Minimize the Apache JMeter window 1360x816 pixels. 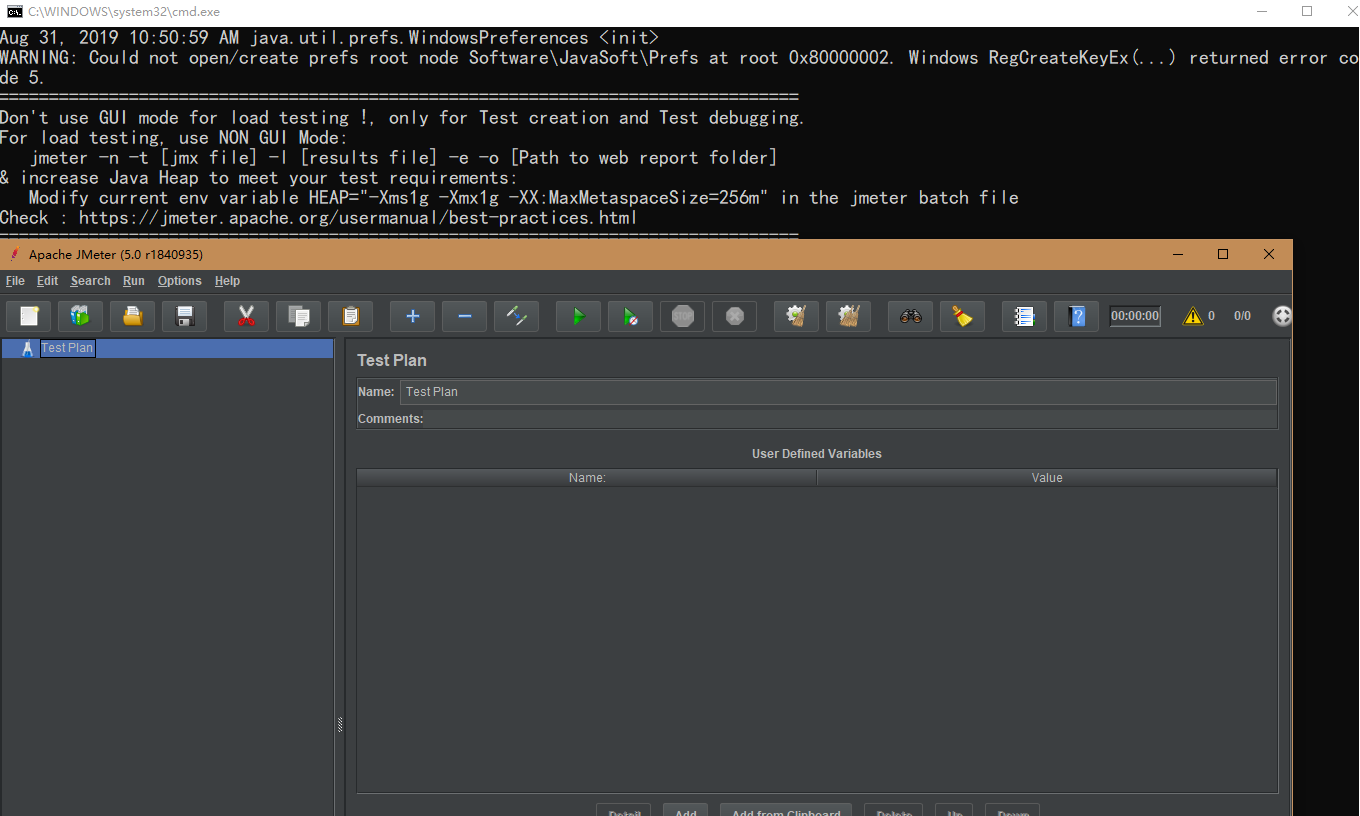(x=1177, y=254)
